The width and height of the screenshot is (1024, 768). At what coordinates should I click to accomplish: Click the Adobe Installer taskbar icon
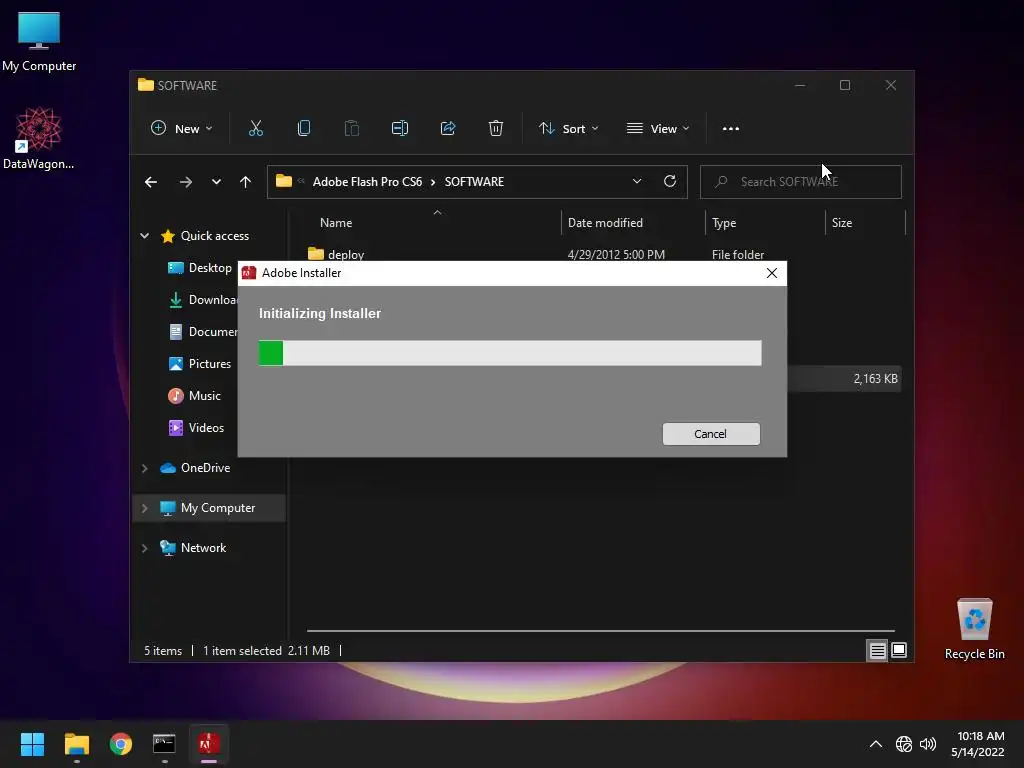tap(208, 744)
